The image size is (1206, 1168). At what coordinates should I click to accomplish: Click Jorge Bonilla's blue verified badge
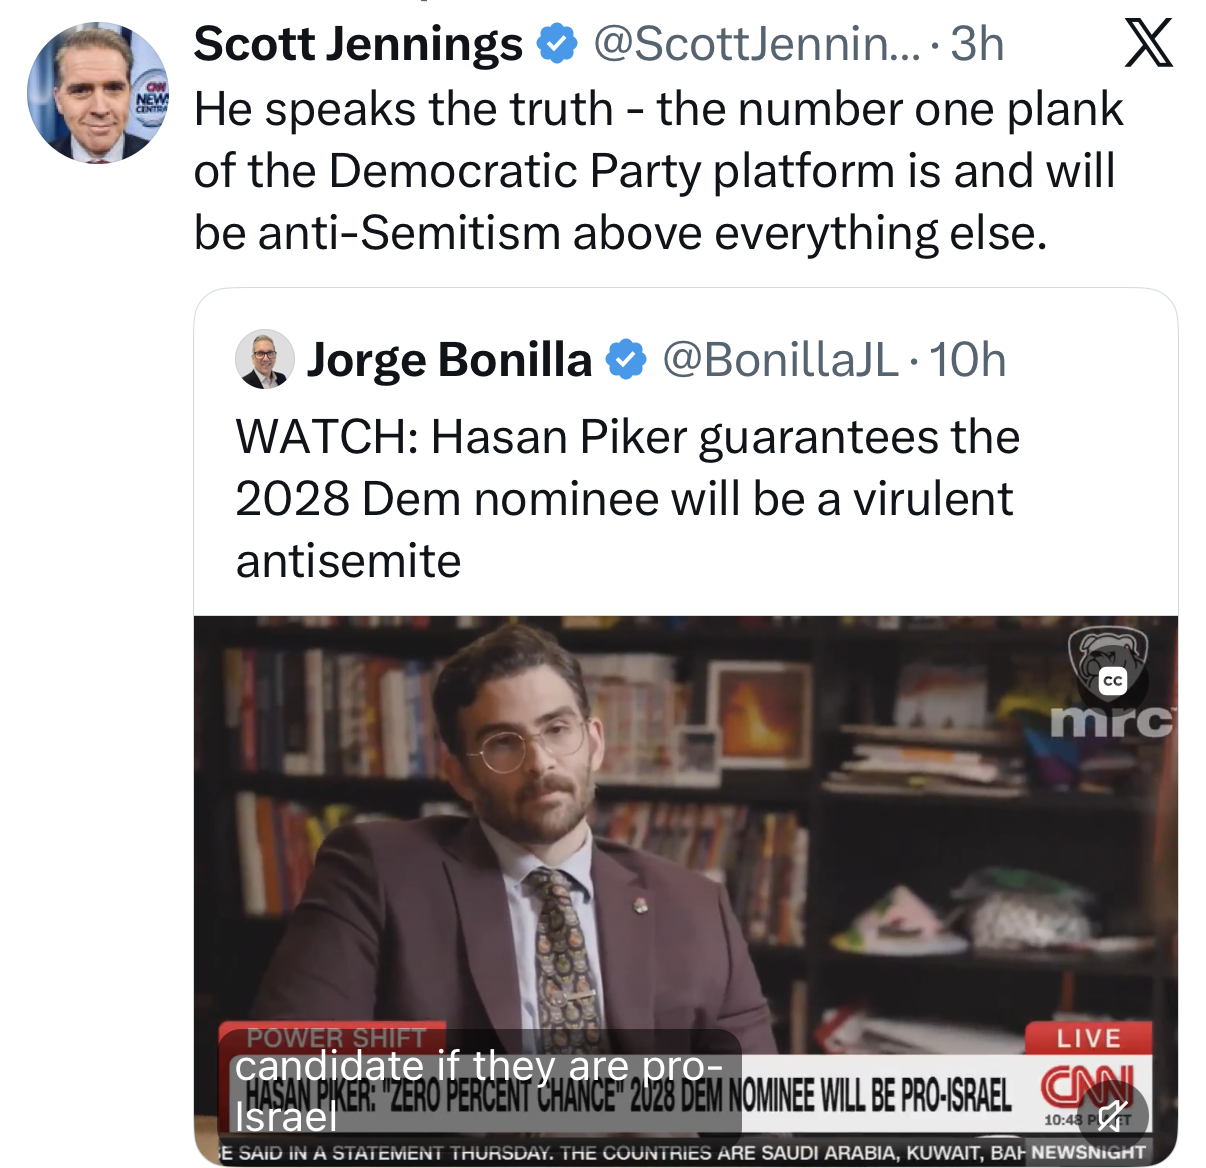(x=626, y=360)
